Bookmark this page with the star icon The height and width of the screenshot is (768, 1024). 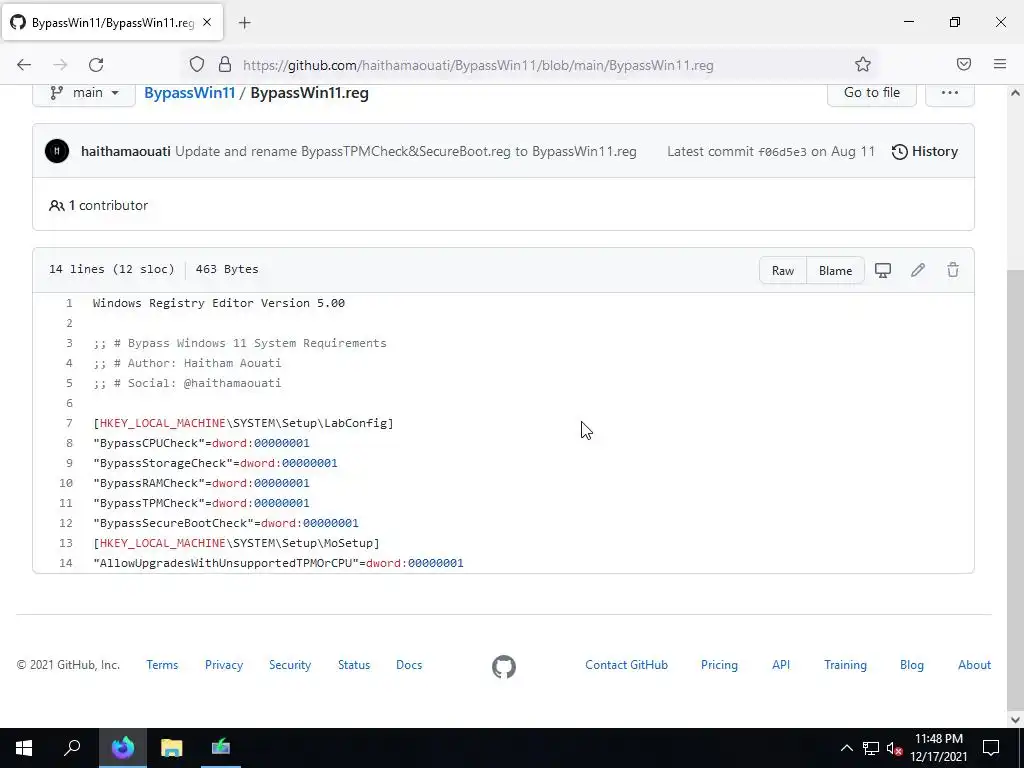tap(863, 64)
